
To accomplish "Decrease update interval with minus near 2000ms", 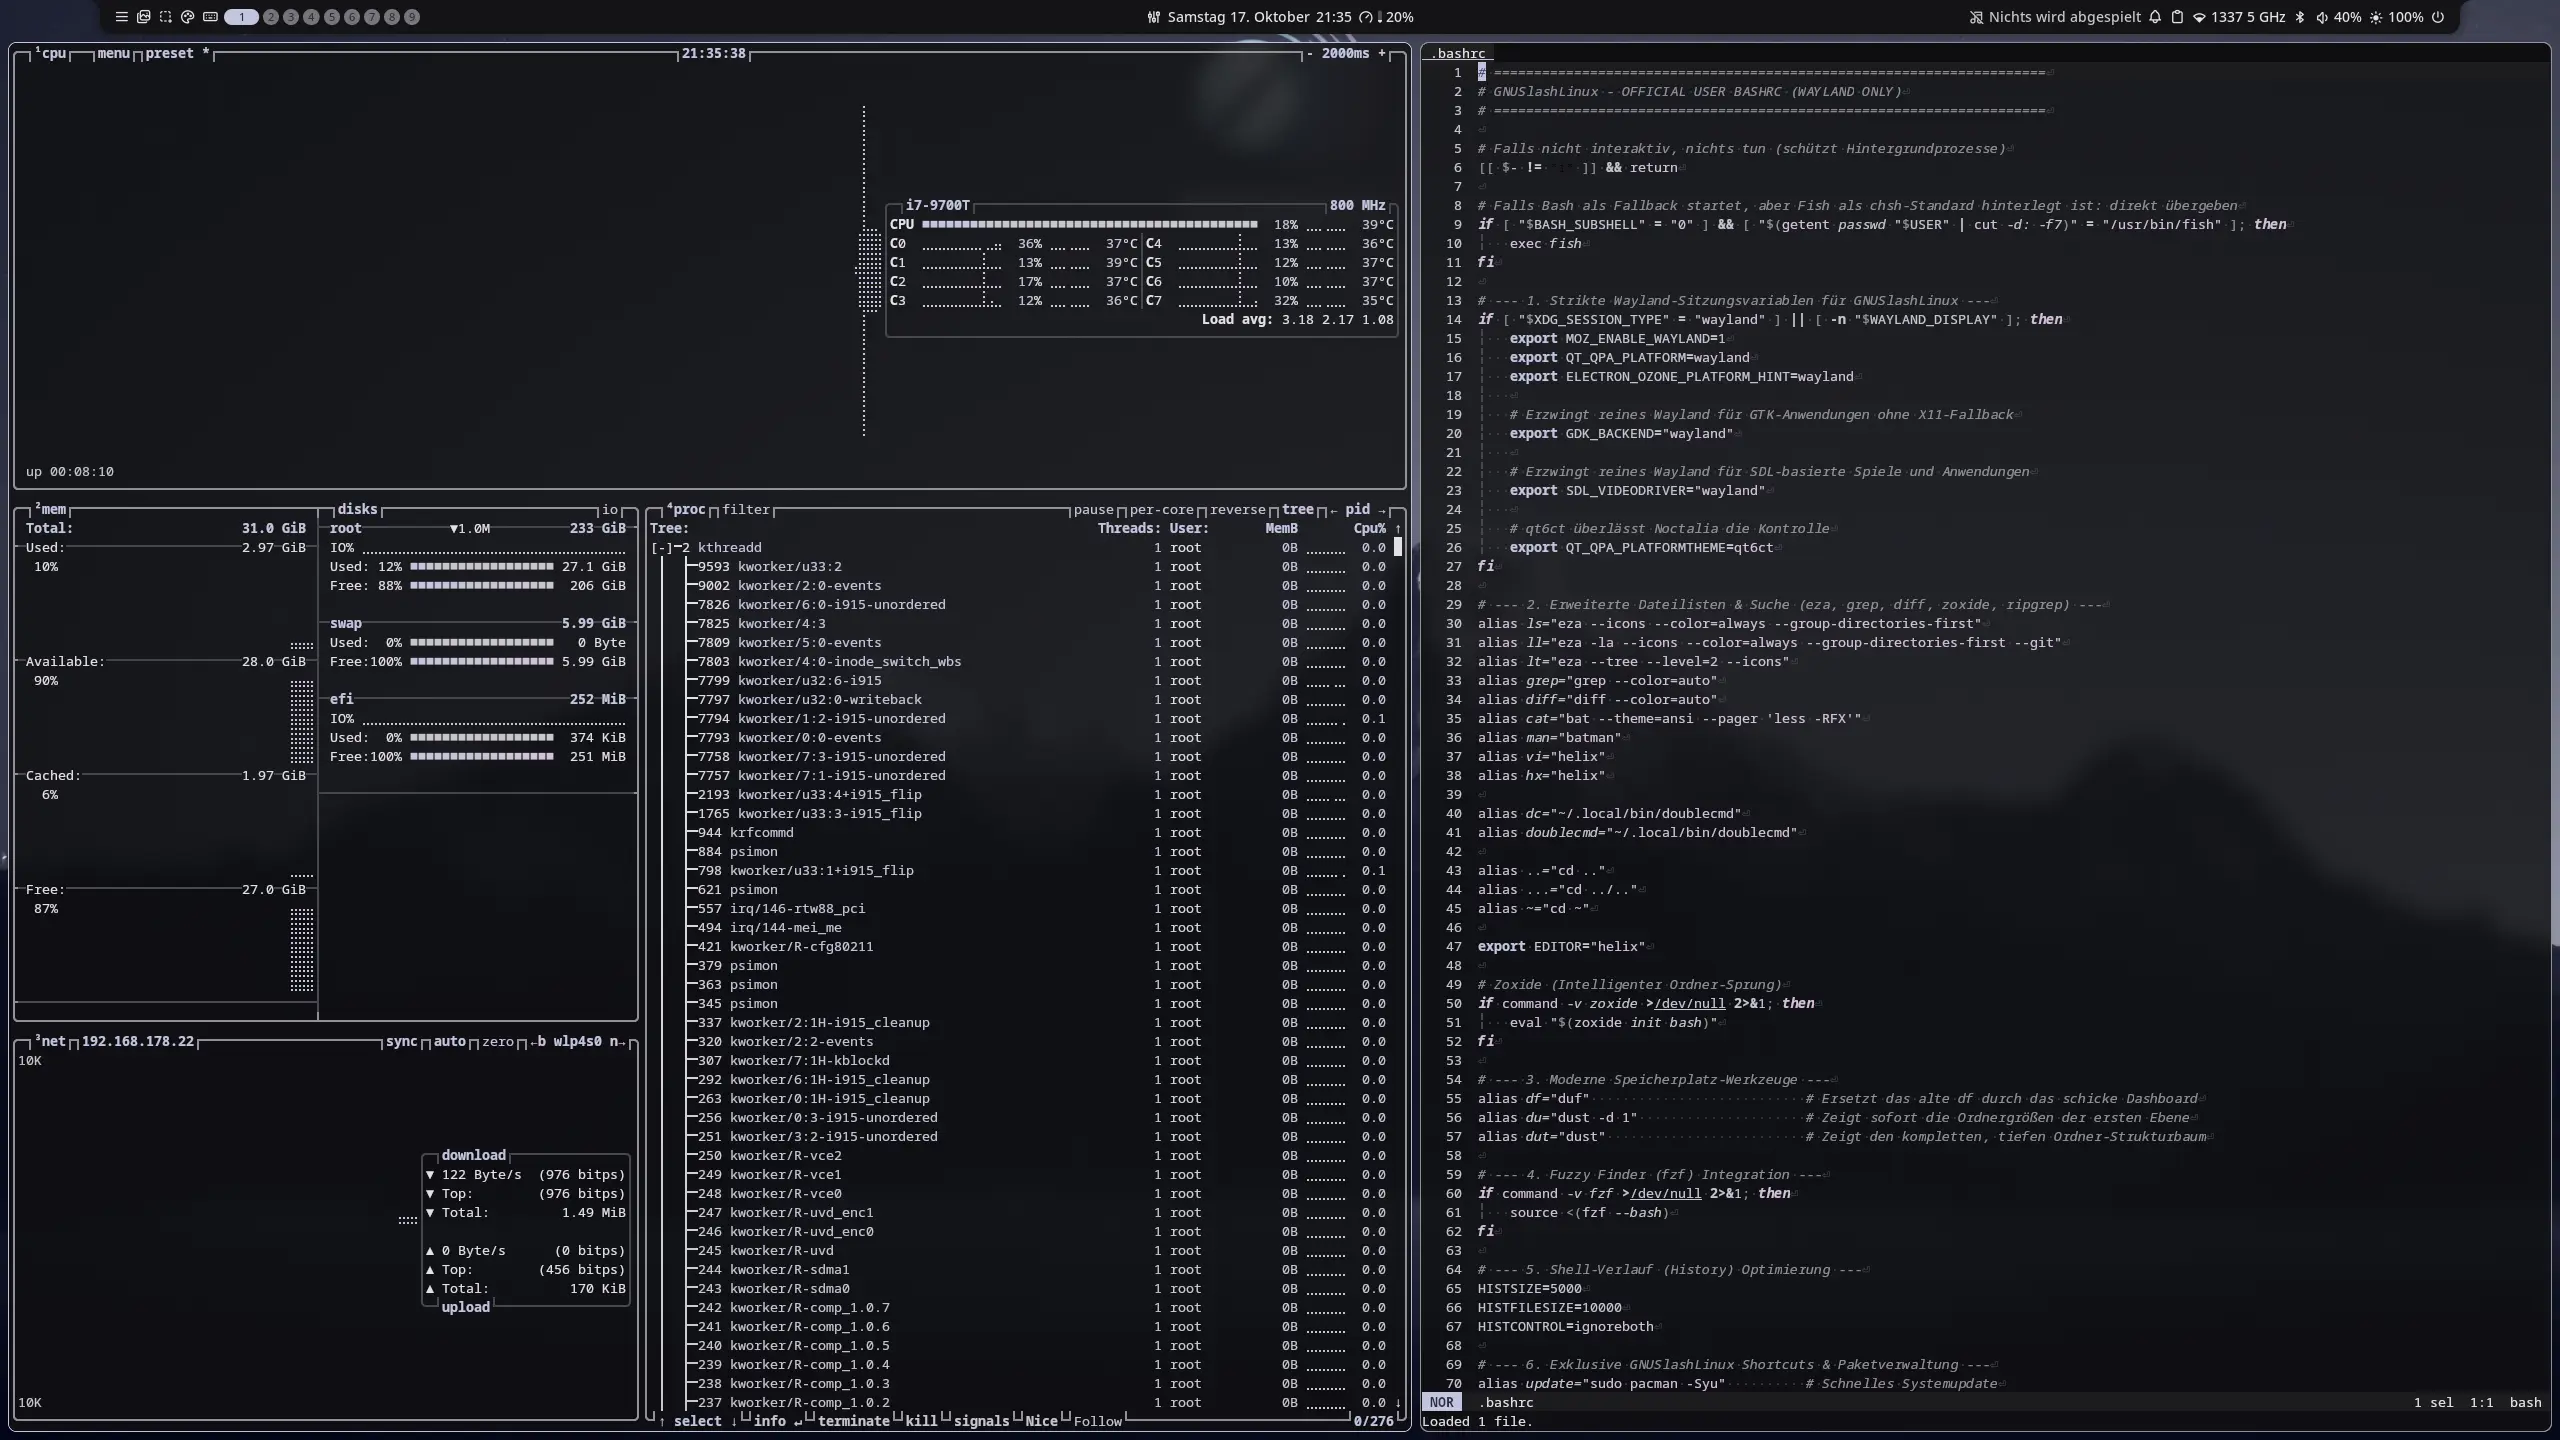I will [1310, 53].
